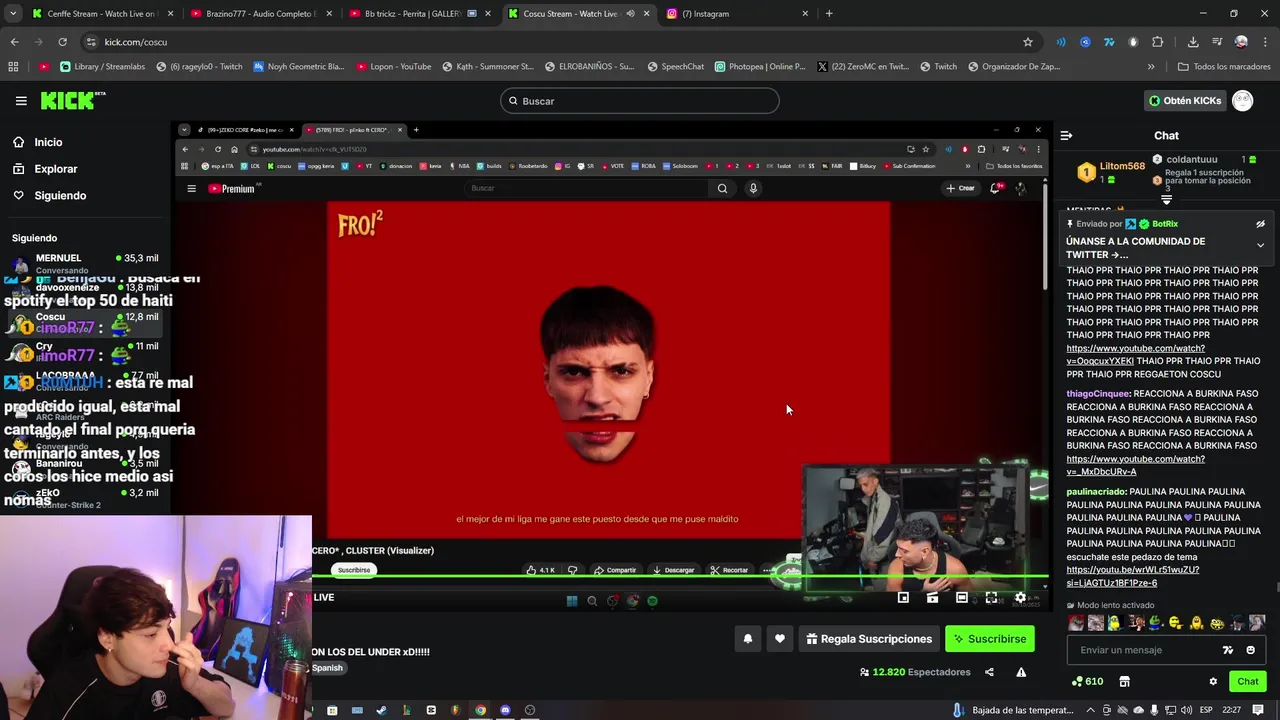
Task: Switch to Bb trickz Perrita tab
Action: (420, 14)
